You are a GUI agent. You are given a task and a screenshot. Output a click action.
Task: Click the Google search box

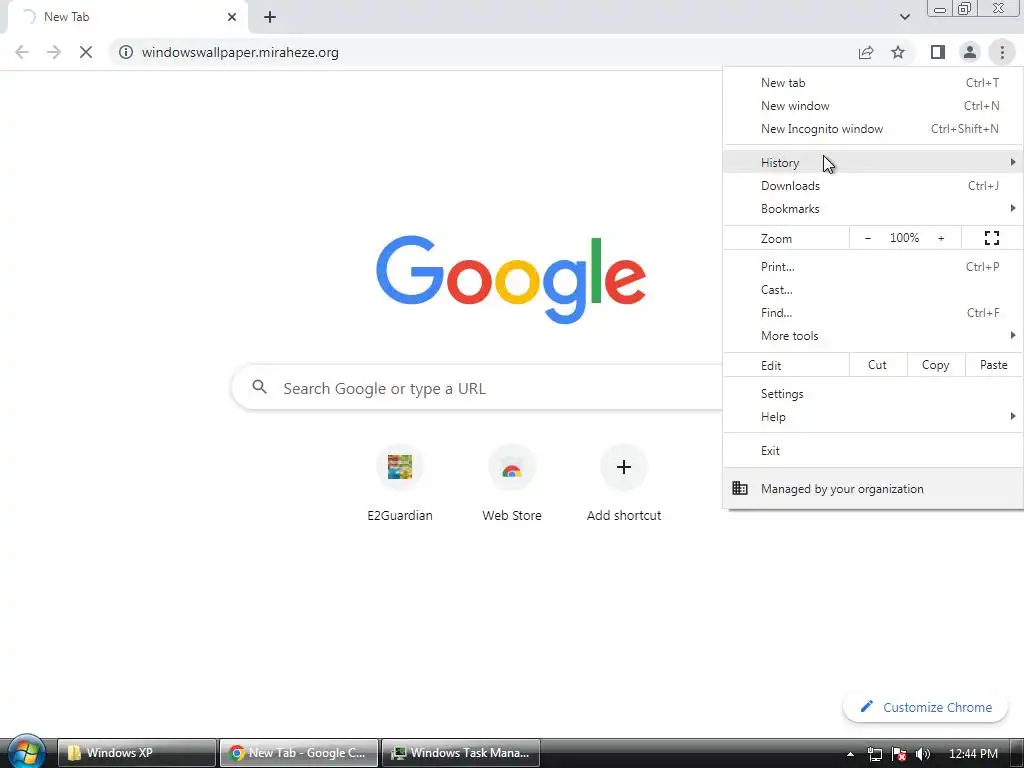[x=477, y=388]
